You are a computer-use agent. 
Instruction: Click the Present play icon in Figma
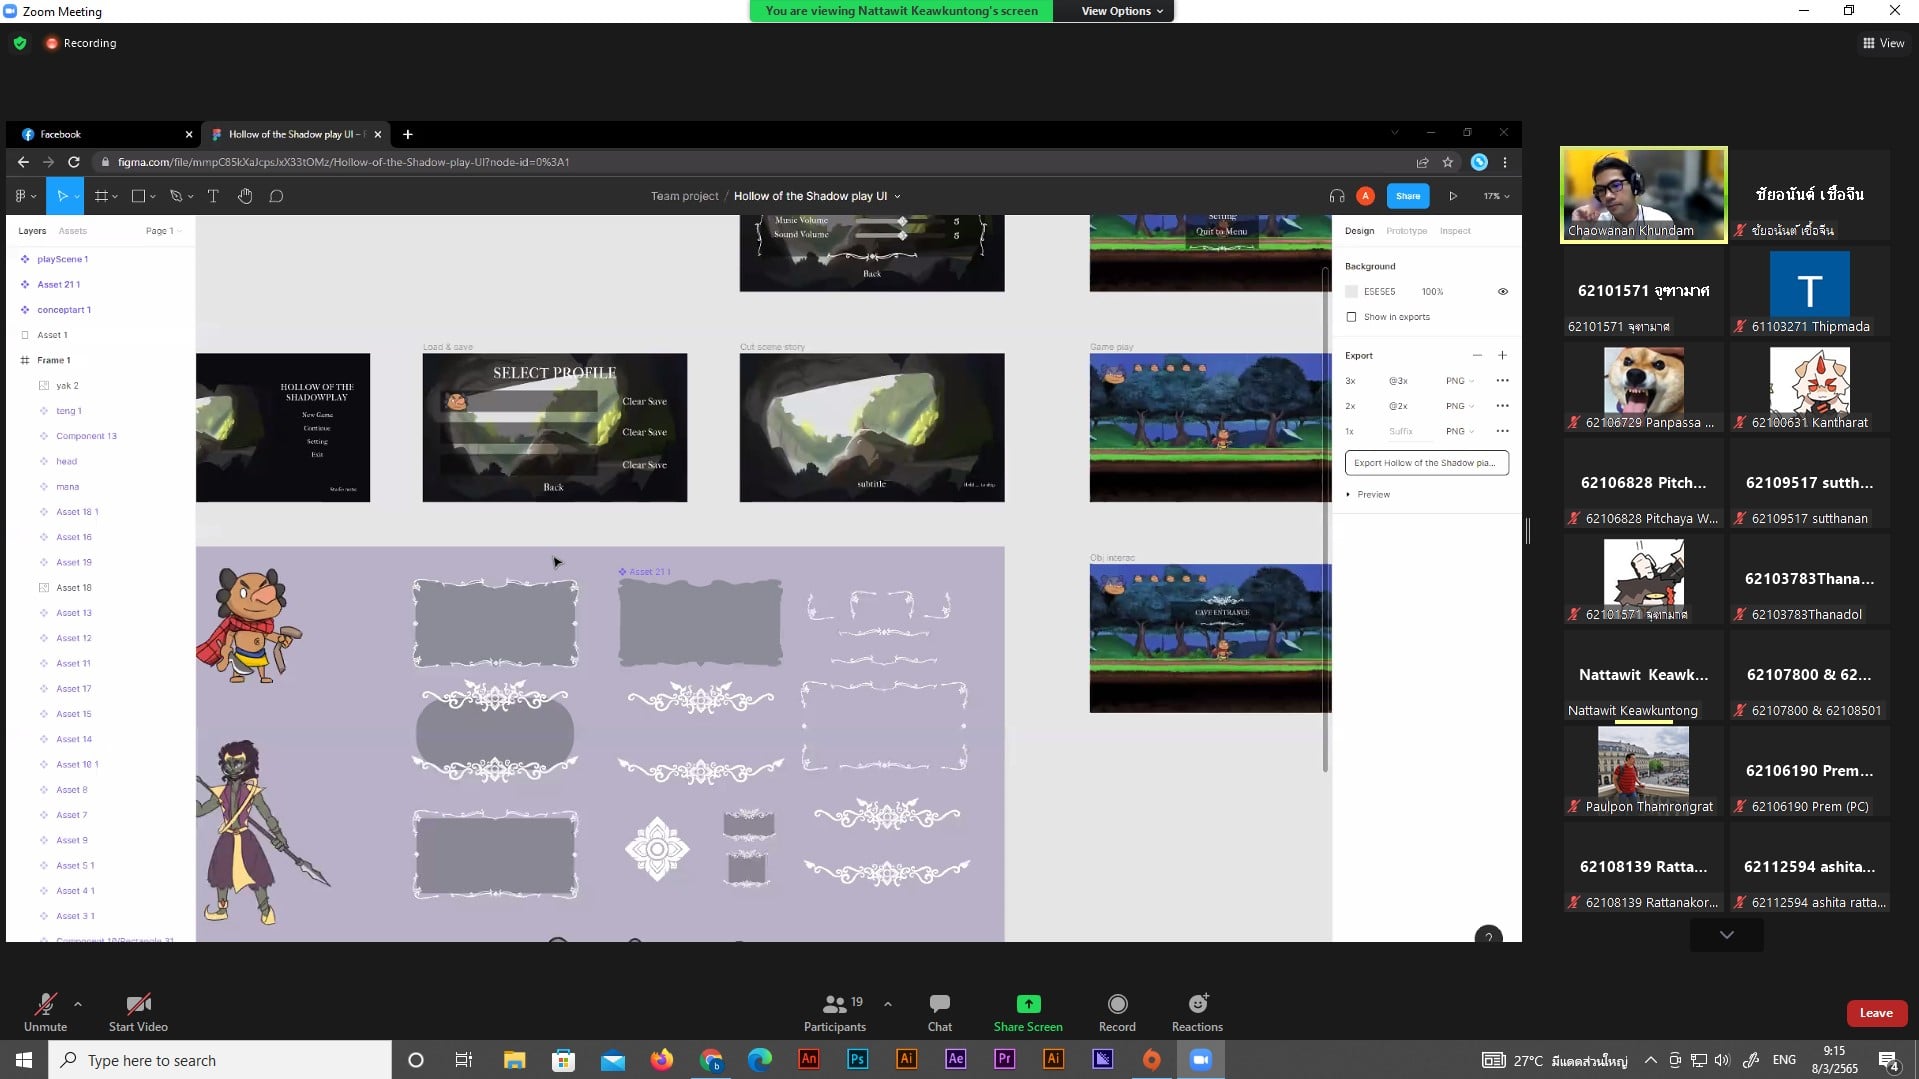tap(1453, 196)
